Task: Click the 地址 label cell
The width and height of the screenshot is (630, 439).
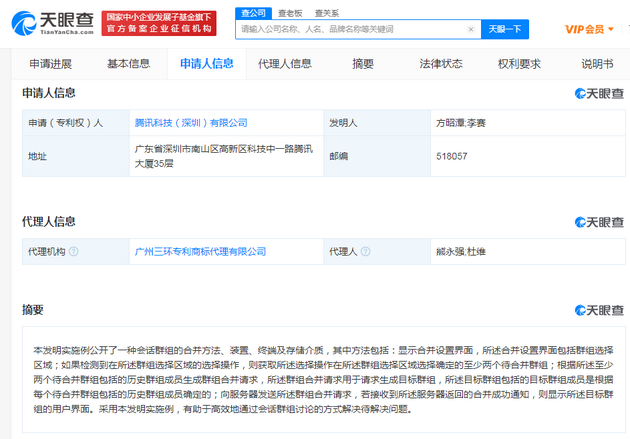Action: (76, 156)
